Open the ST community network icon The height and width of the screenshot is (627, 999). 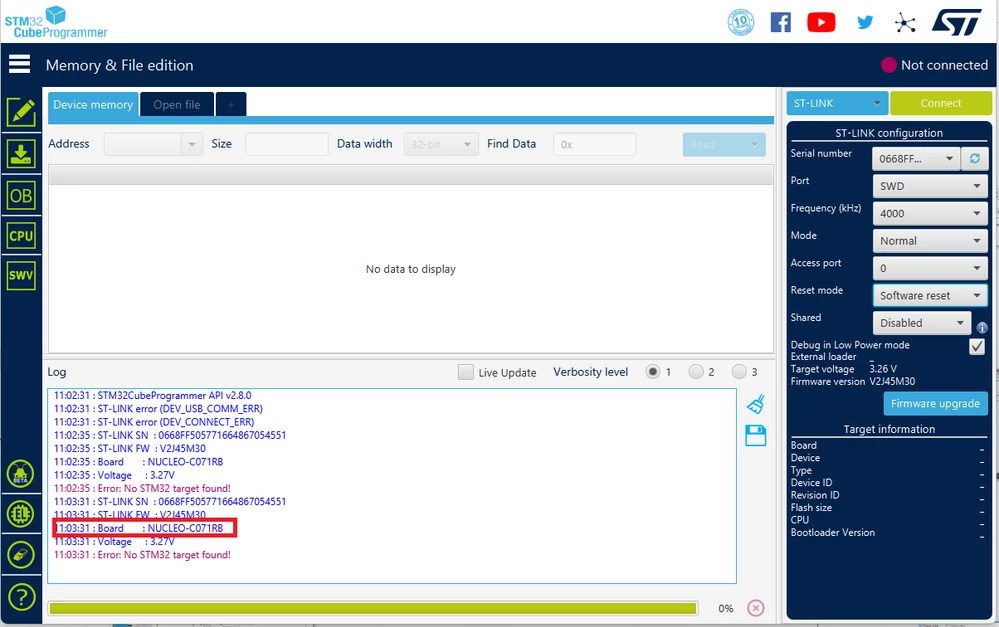click(x=905, y=24)
